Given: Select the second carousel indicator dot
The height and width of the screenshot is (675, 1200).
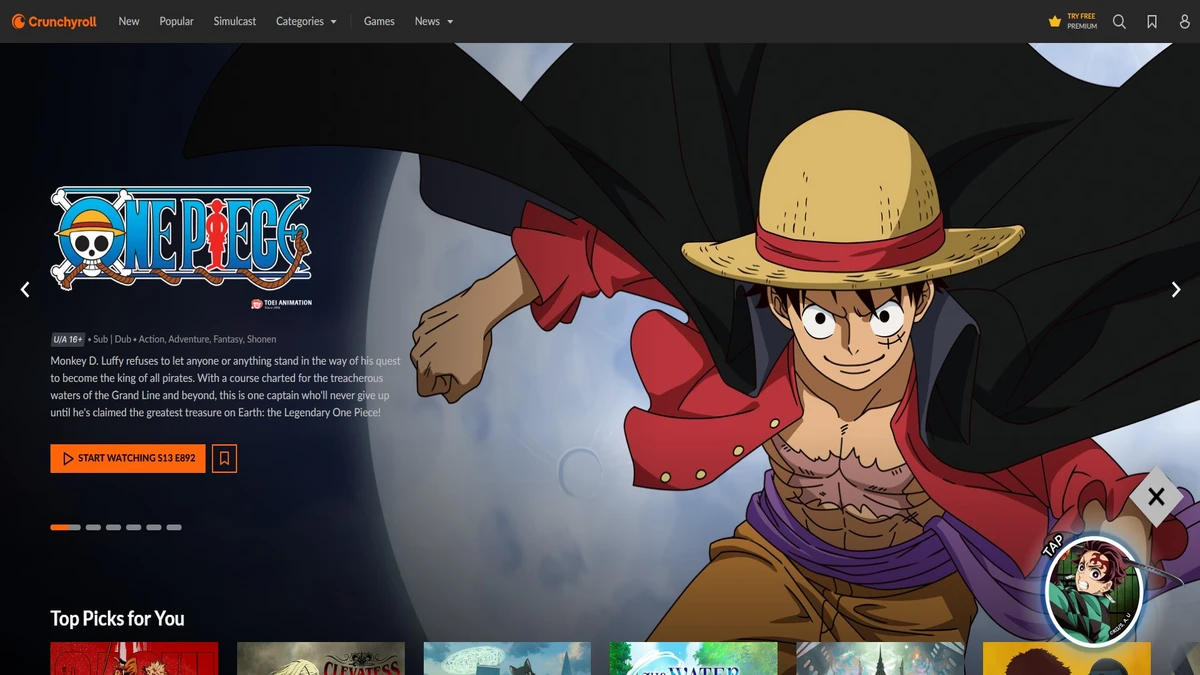Looking at the screenshot, I should [91, 527].
